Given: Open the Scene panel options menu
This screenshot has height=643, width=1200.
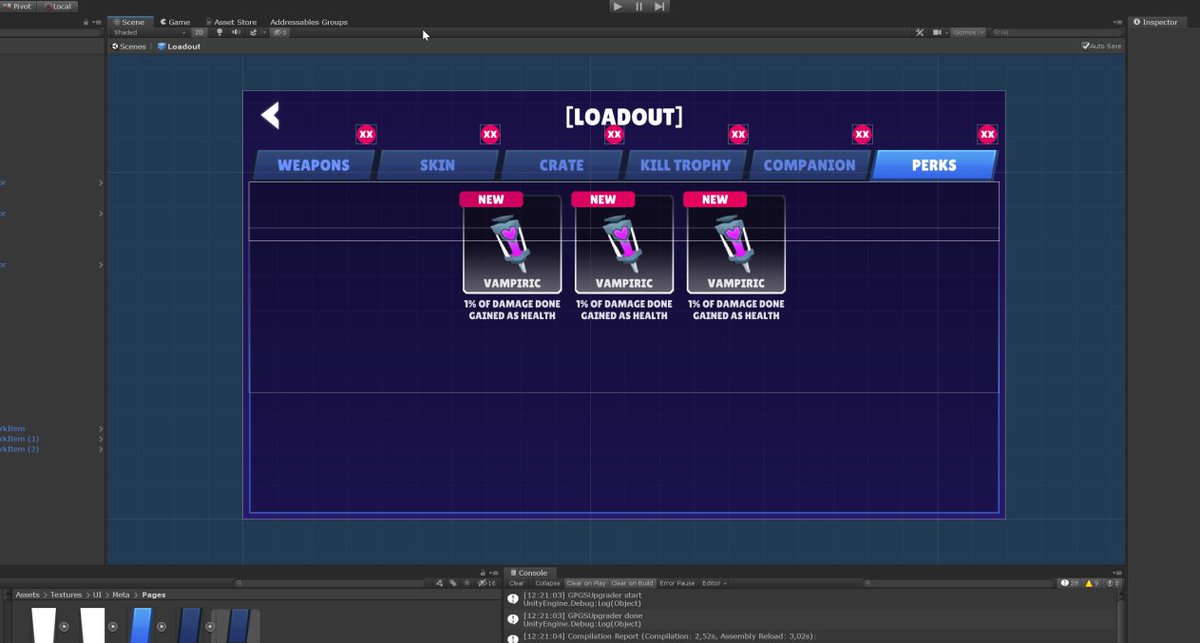Looking at the screenshot, I should coord(1118,22).
